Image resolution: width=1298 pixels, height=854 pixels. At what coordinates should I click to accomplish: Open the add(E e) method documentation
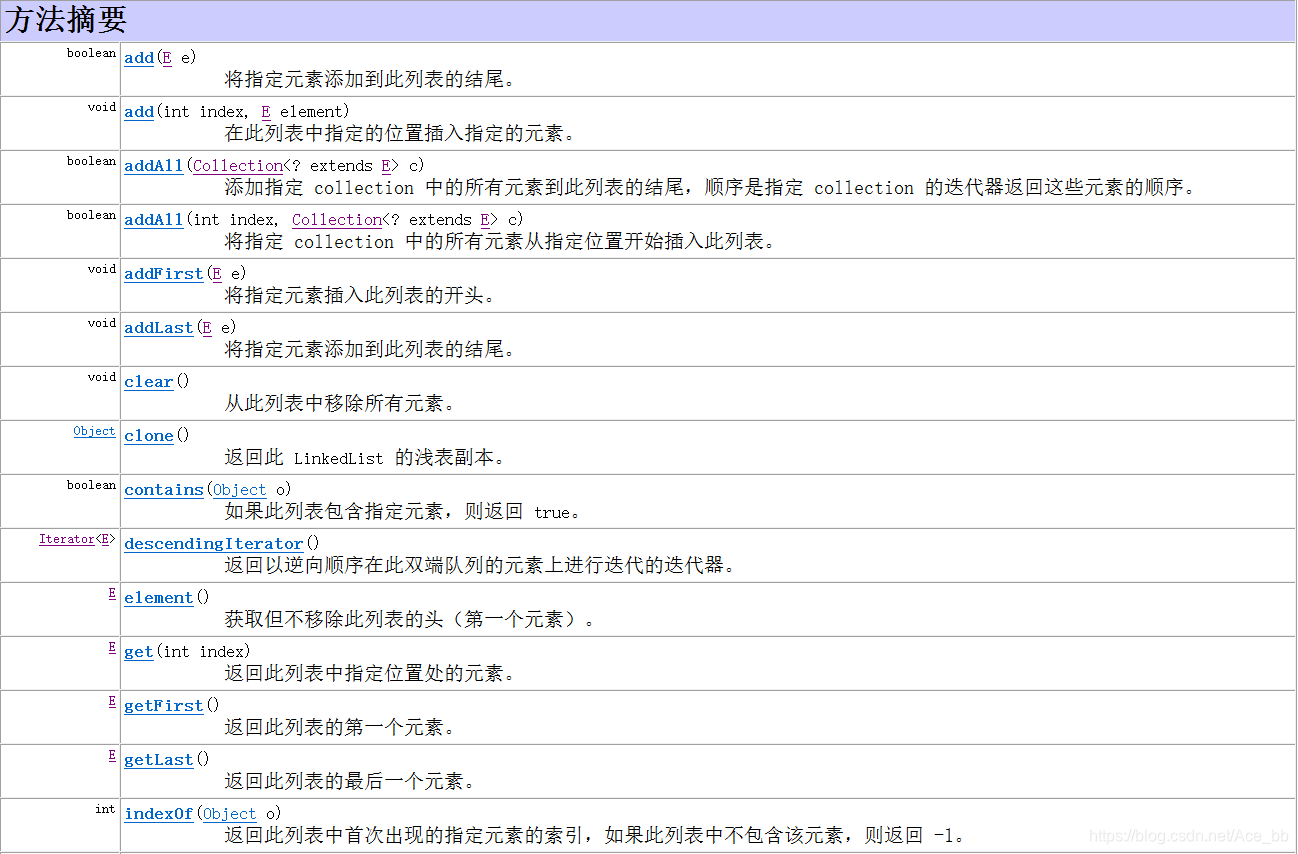tap(138, 58)
